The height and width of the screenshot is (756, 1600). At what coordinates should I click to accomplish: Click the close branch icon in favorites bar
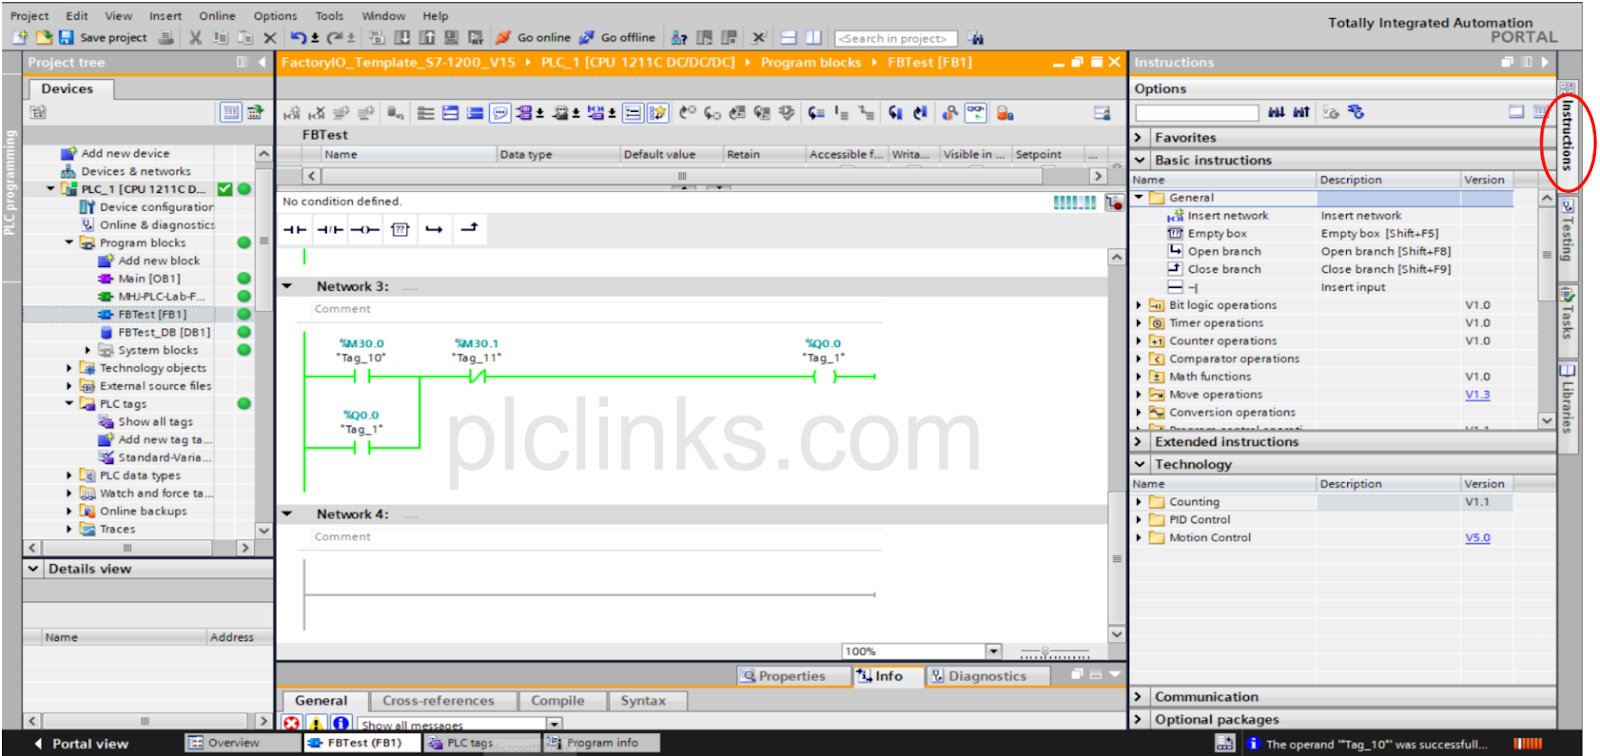point(469,229)
